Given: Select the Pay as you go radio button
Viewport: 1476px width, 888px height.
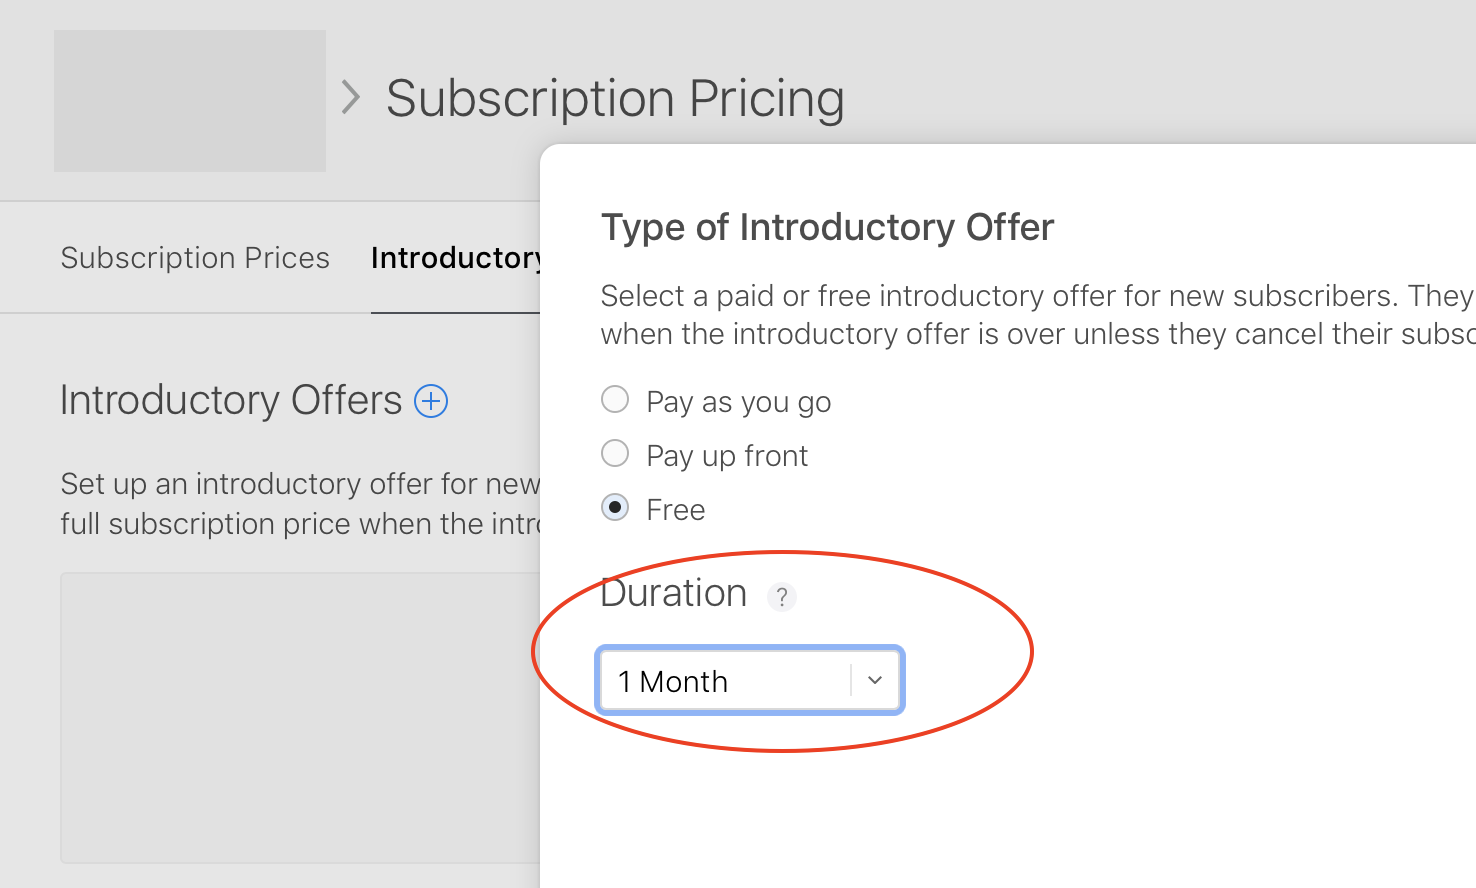Looking at the screenshot, I should [615, 400].
